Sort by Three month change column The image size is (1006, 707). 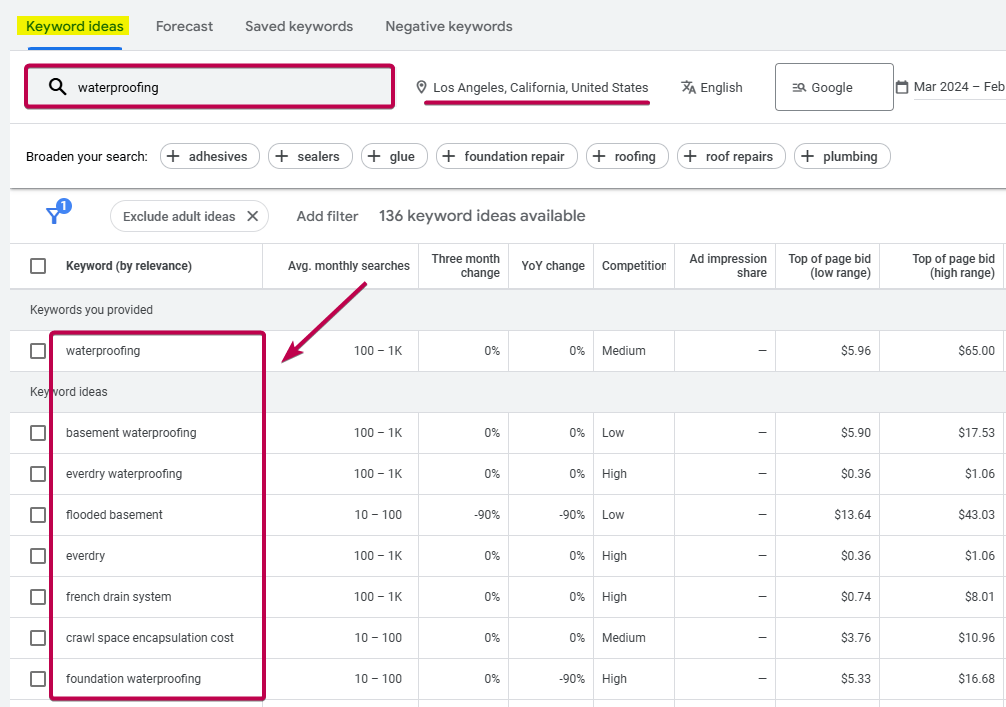pyautogui.click(x=465, y=266)
